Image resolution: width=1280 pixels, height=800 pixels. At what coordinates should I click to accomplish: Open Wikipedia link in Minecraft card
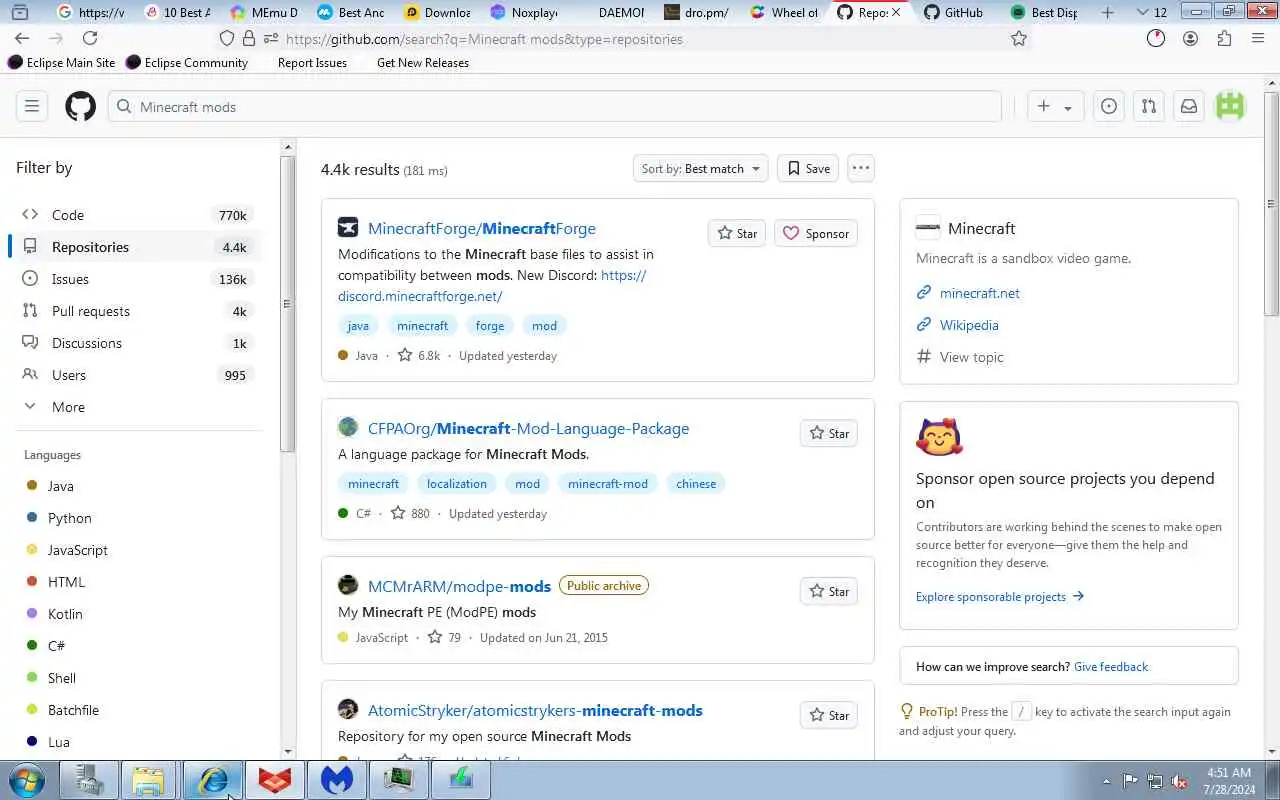point(969,325)
